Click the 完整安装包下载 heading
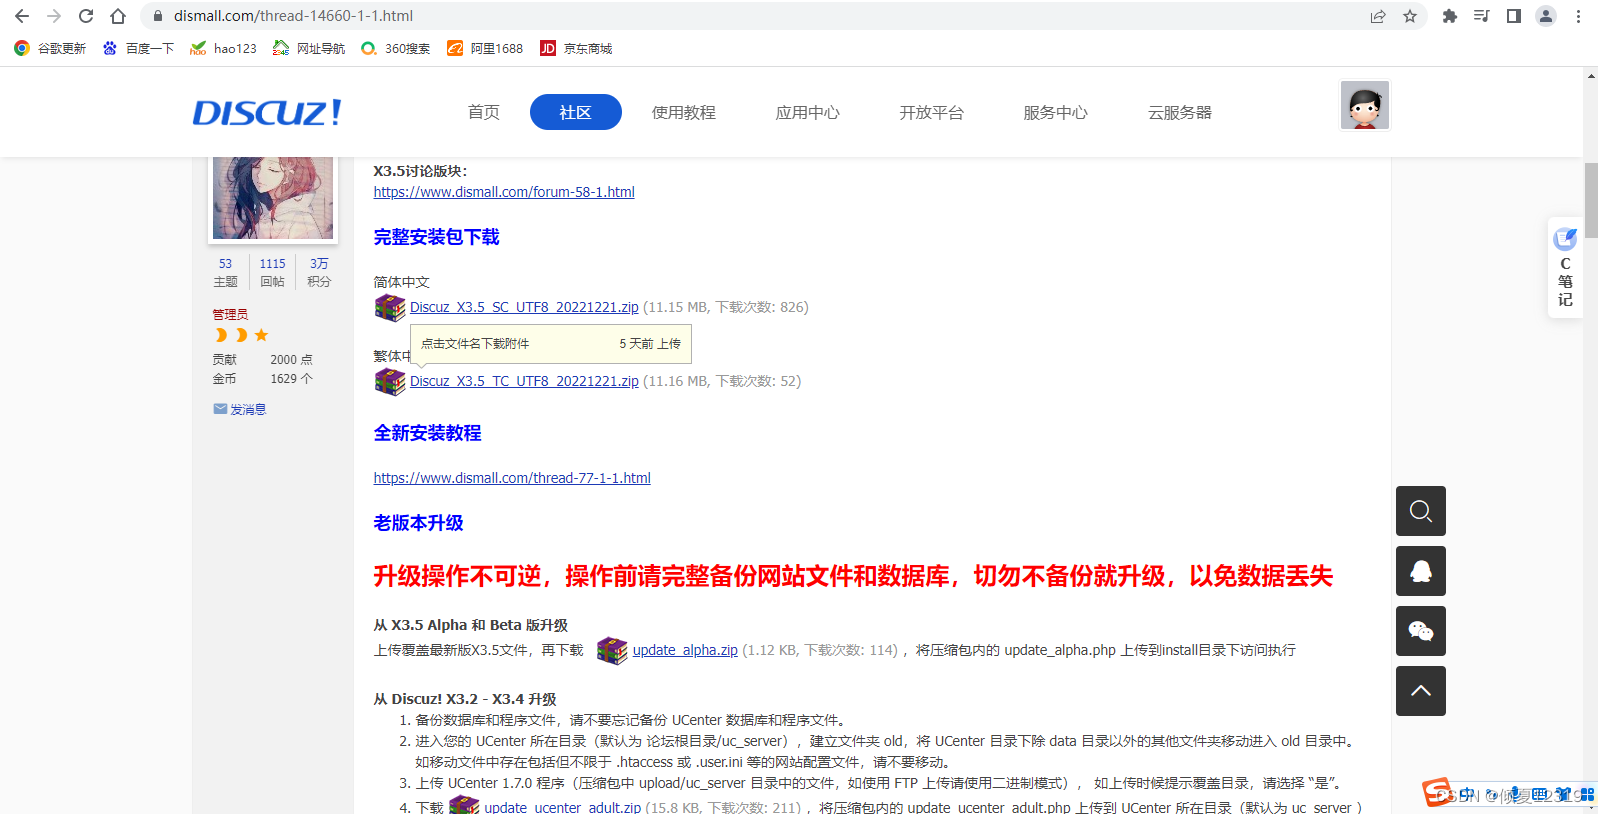Viewport: 1598px width, 814px height. tap(436, 237)
